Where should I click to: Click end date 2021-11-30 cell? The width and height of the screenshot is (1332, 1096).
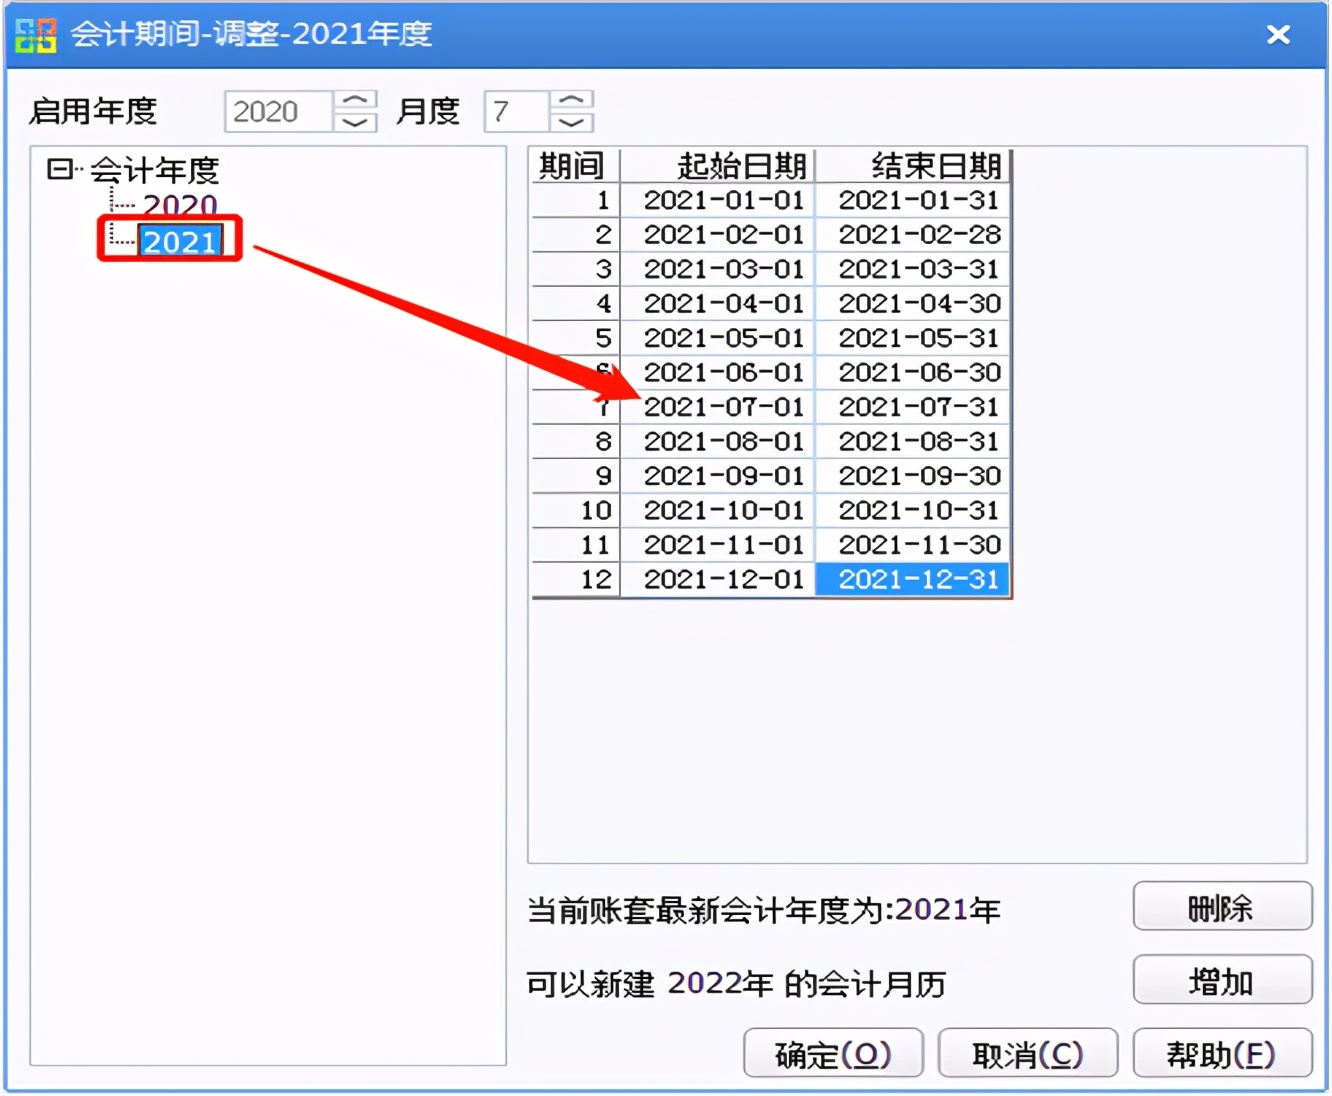tap(913, 545)
